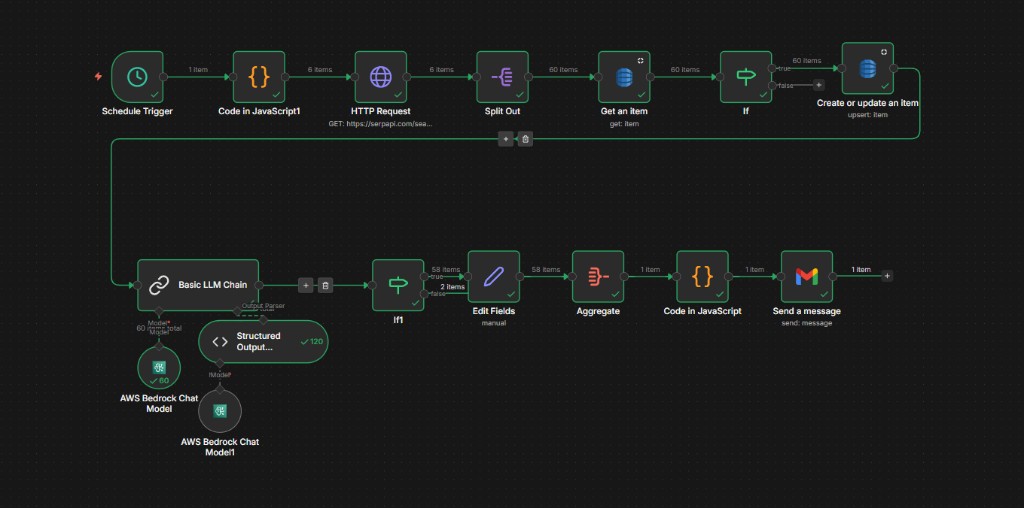Open the AWS Bedrock Chat Model1 node

tap(220, 411)
